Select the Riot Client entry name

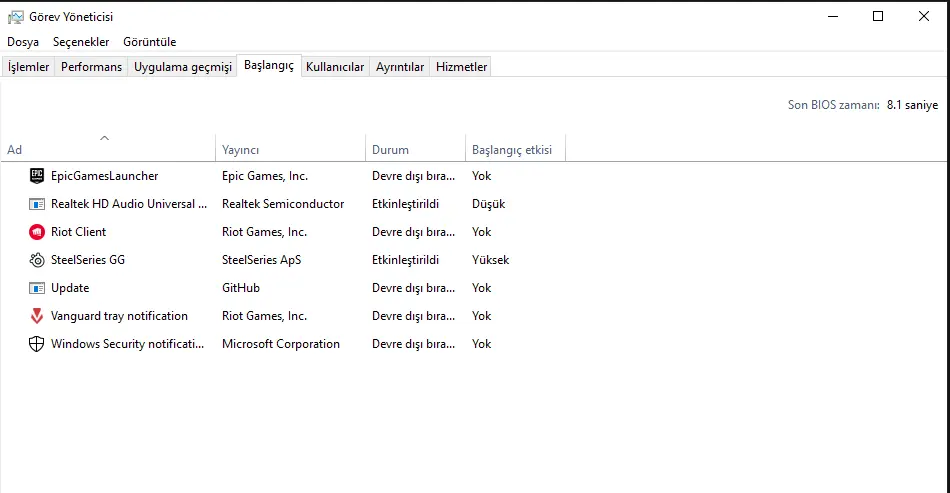click(x=78, y=232)
